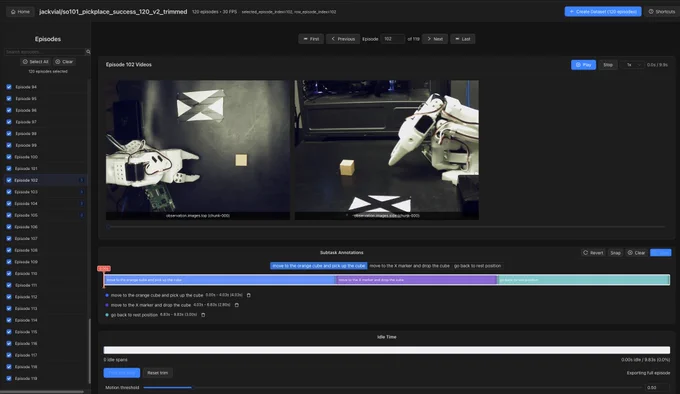
Task: Click the blue pick-up segment on timeline
Action: 220,280
